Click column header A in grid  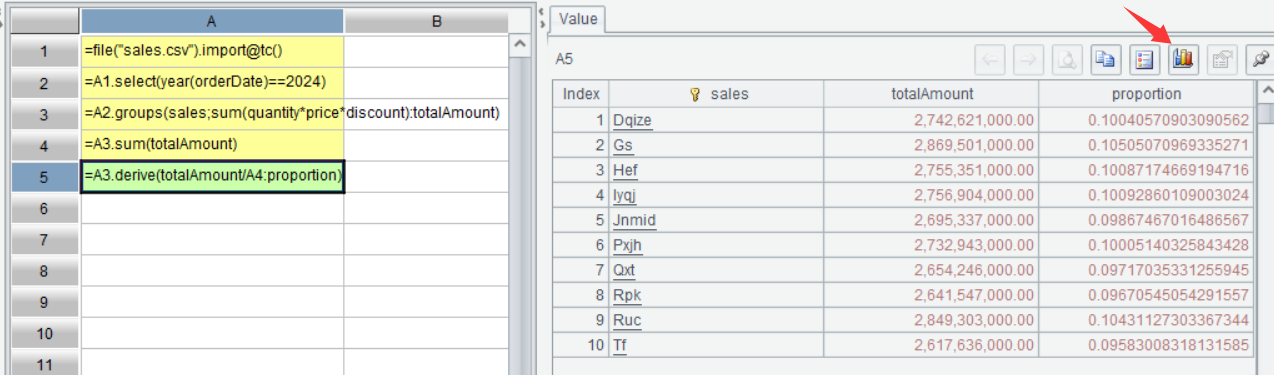point(212,21)
